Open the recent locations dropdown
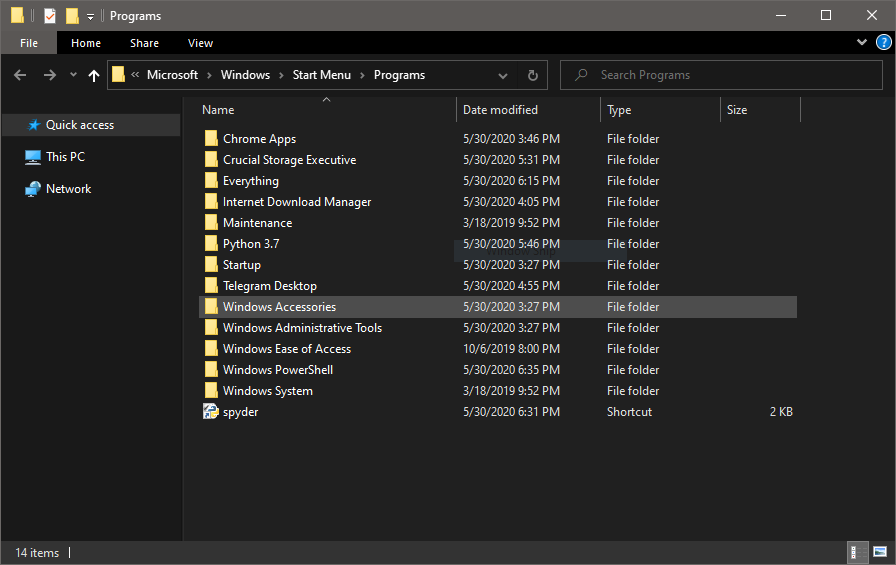This screenshot has height=565, width=896. 73,75
